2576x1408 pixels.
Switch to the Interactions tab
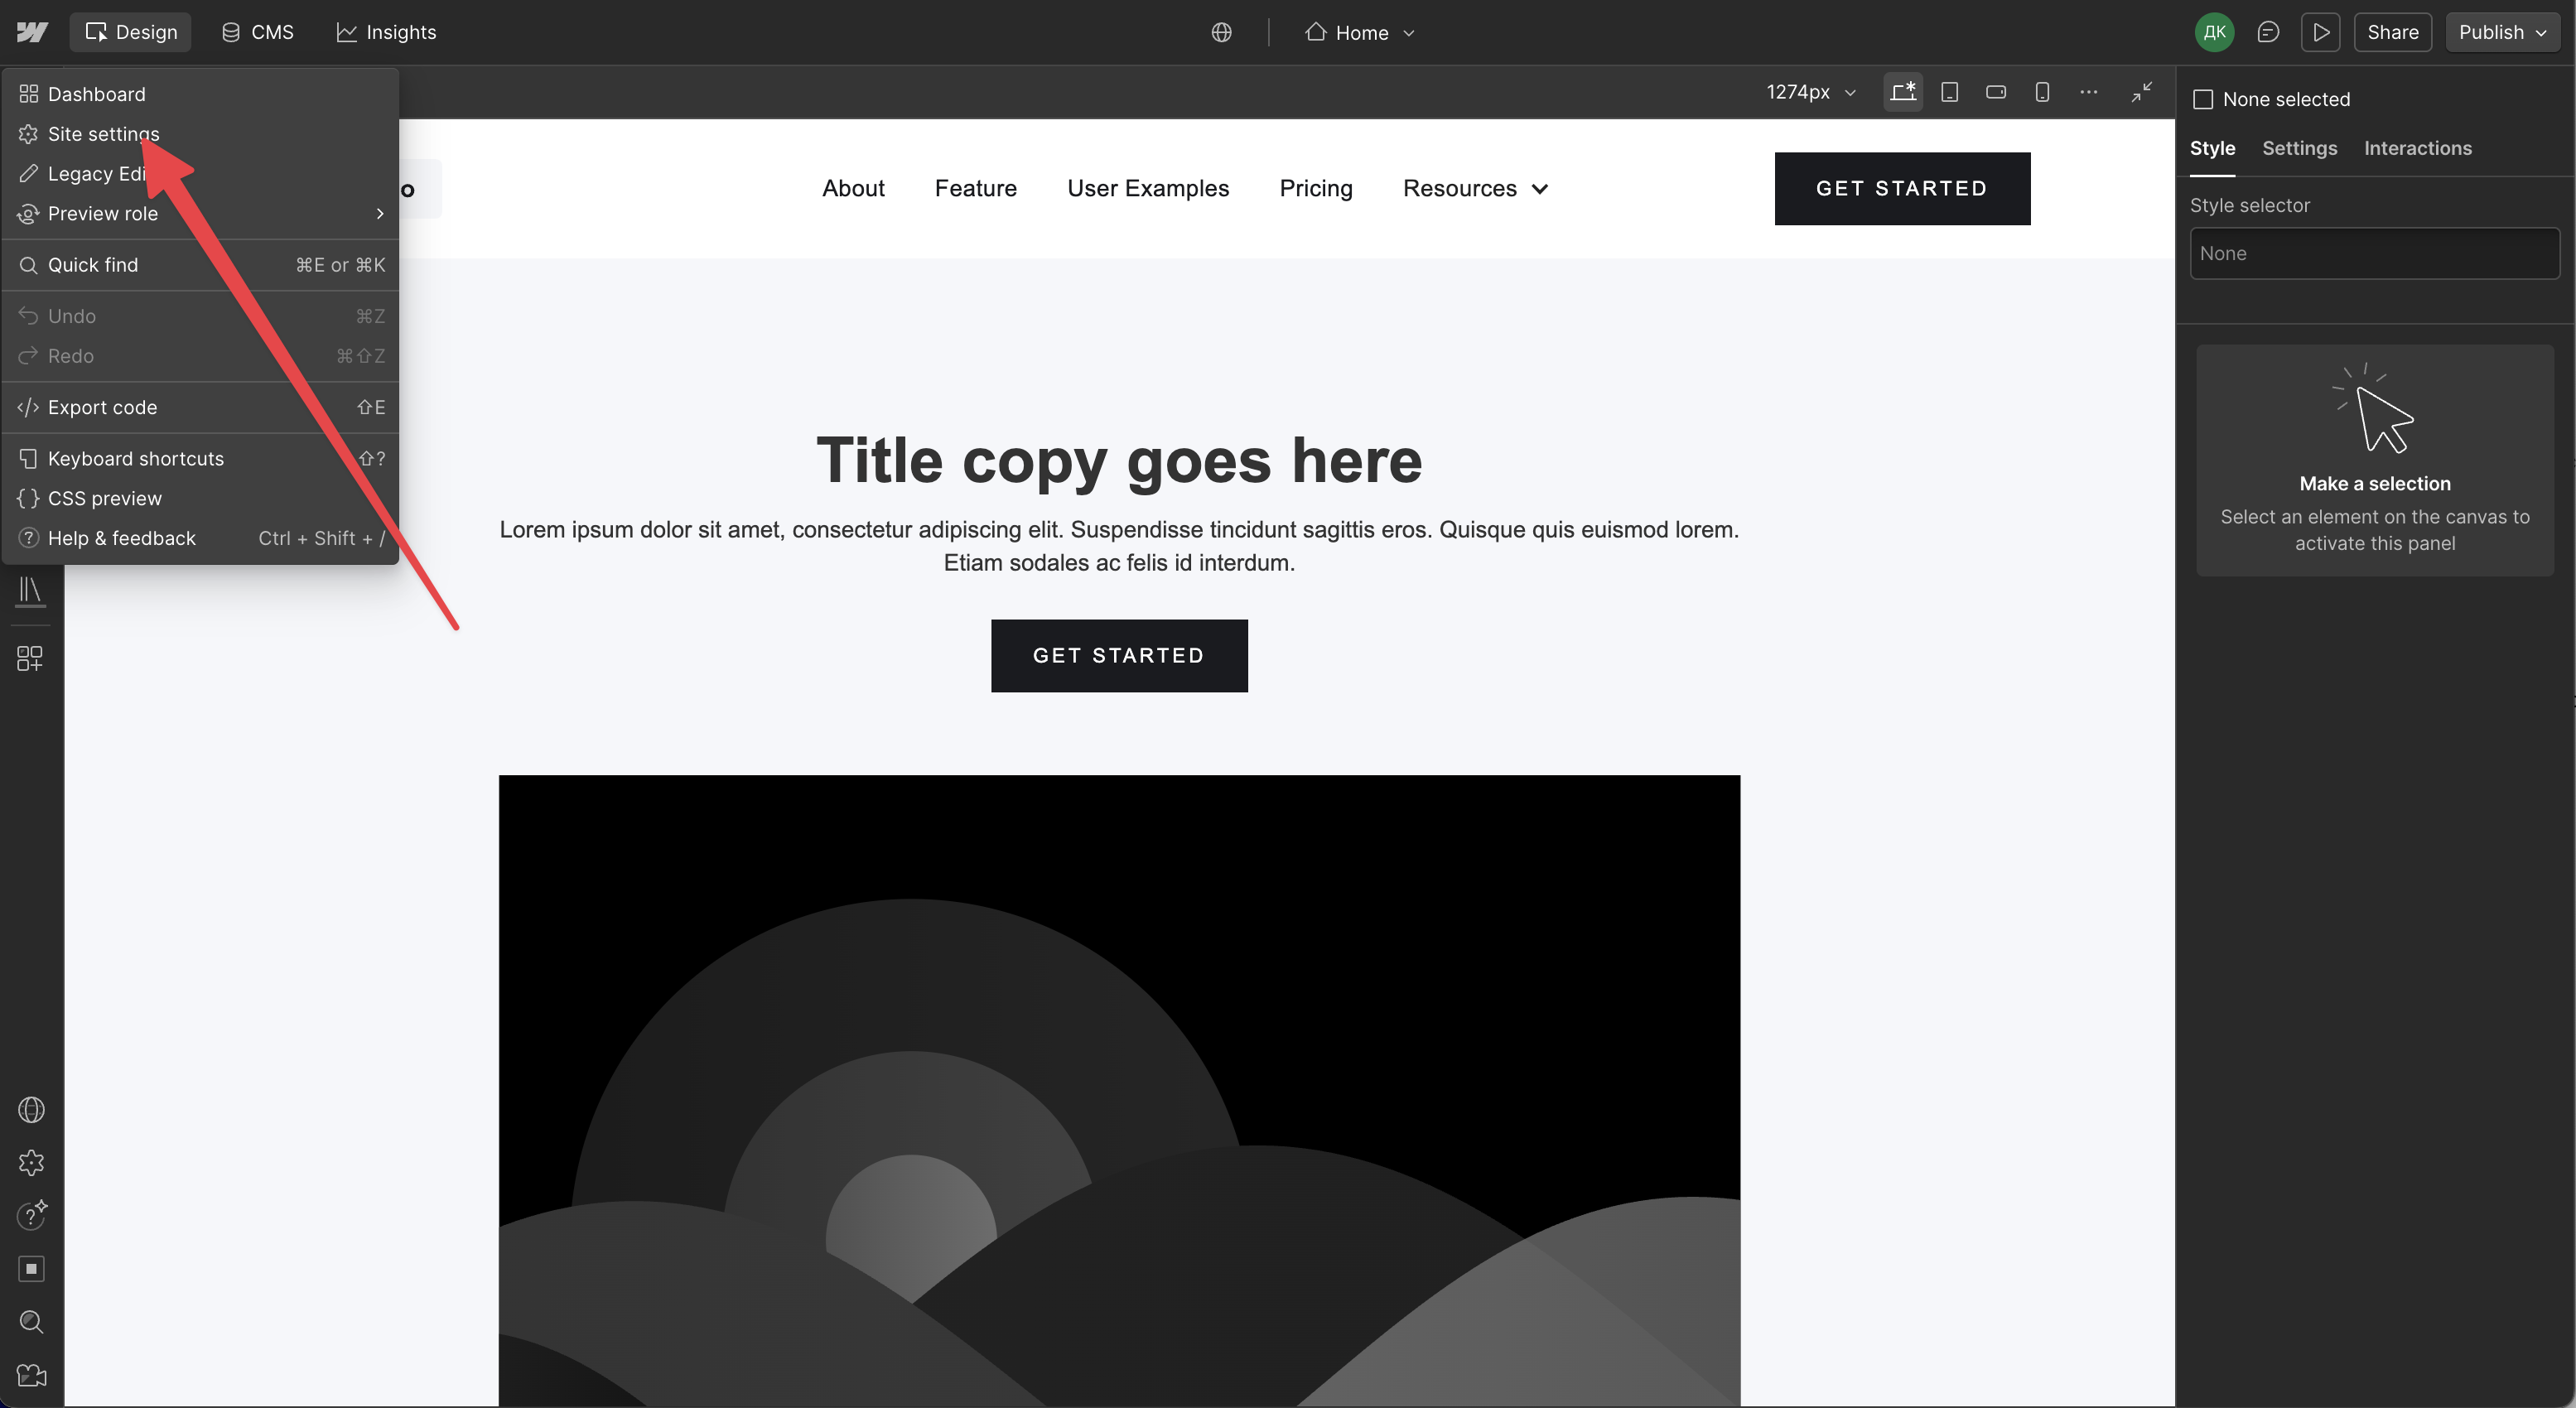coord(2417,148)
